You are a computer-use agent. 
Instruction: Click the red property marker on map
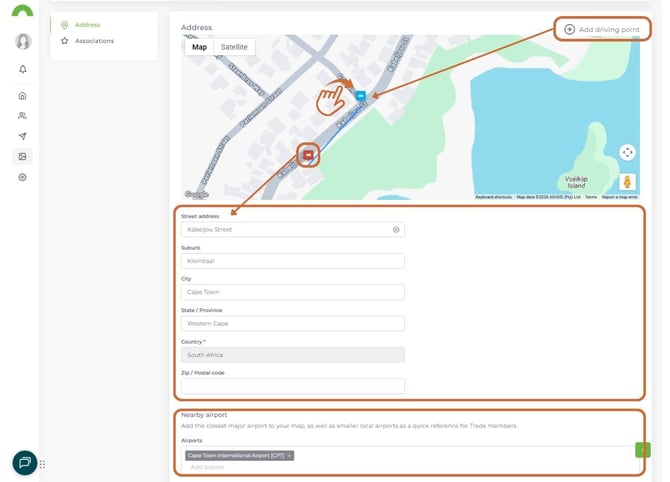[308, 153]
